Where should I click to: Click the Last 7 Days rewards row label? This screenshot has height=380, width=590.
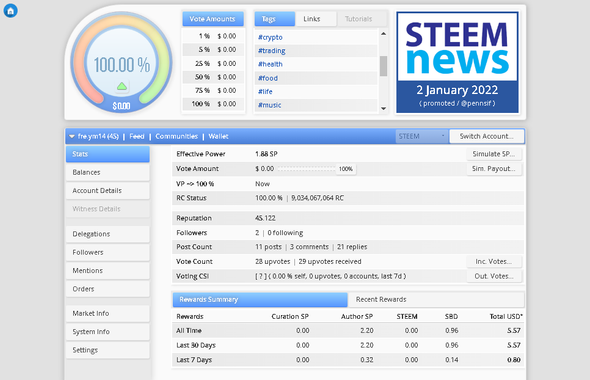coord(194,360)
